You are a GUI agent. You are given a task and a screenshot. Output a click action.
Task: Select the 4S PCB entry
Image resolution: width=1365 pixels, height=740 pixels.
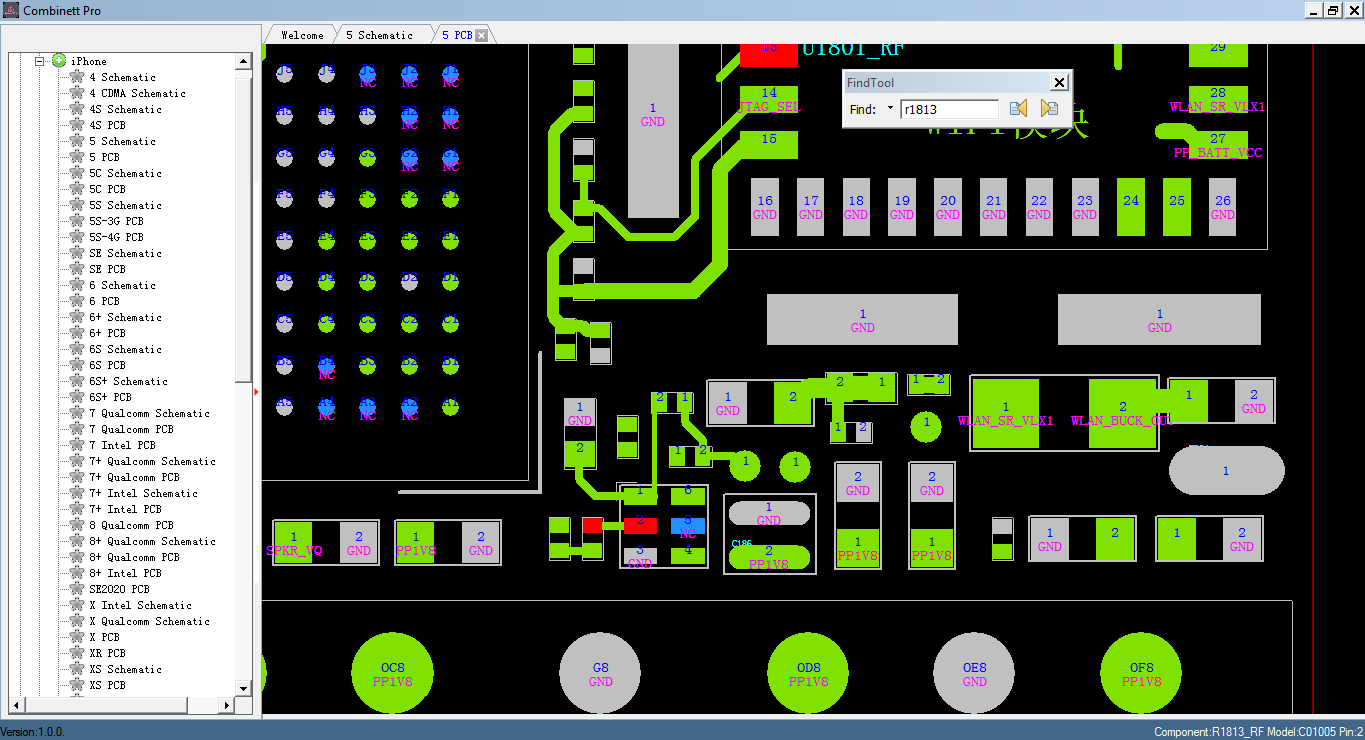point(107,125)
